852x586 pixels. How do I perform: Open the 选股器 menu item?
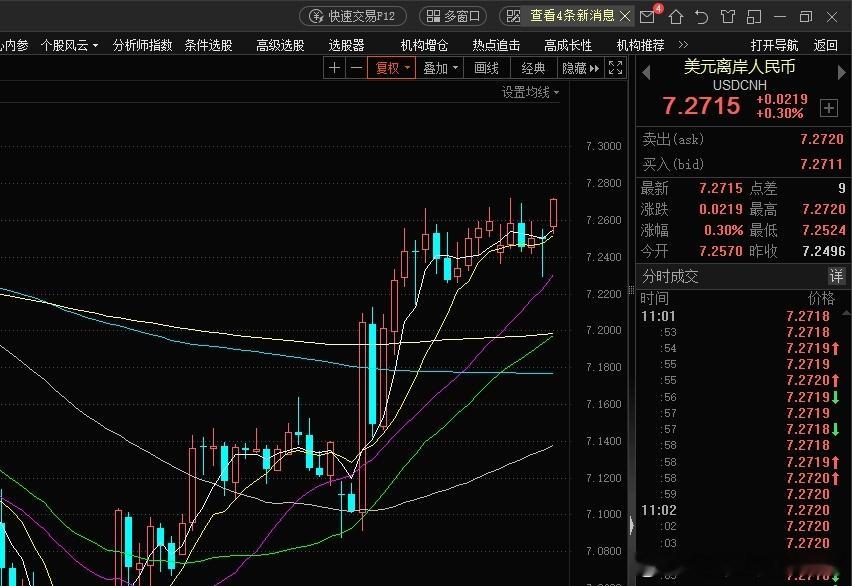346,45
